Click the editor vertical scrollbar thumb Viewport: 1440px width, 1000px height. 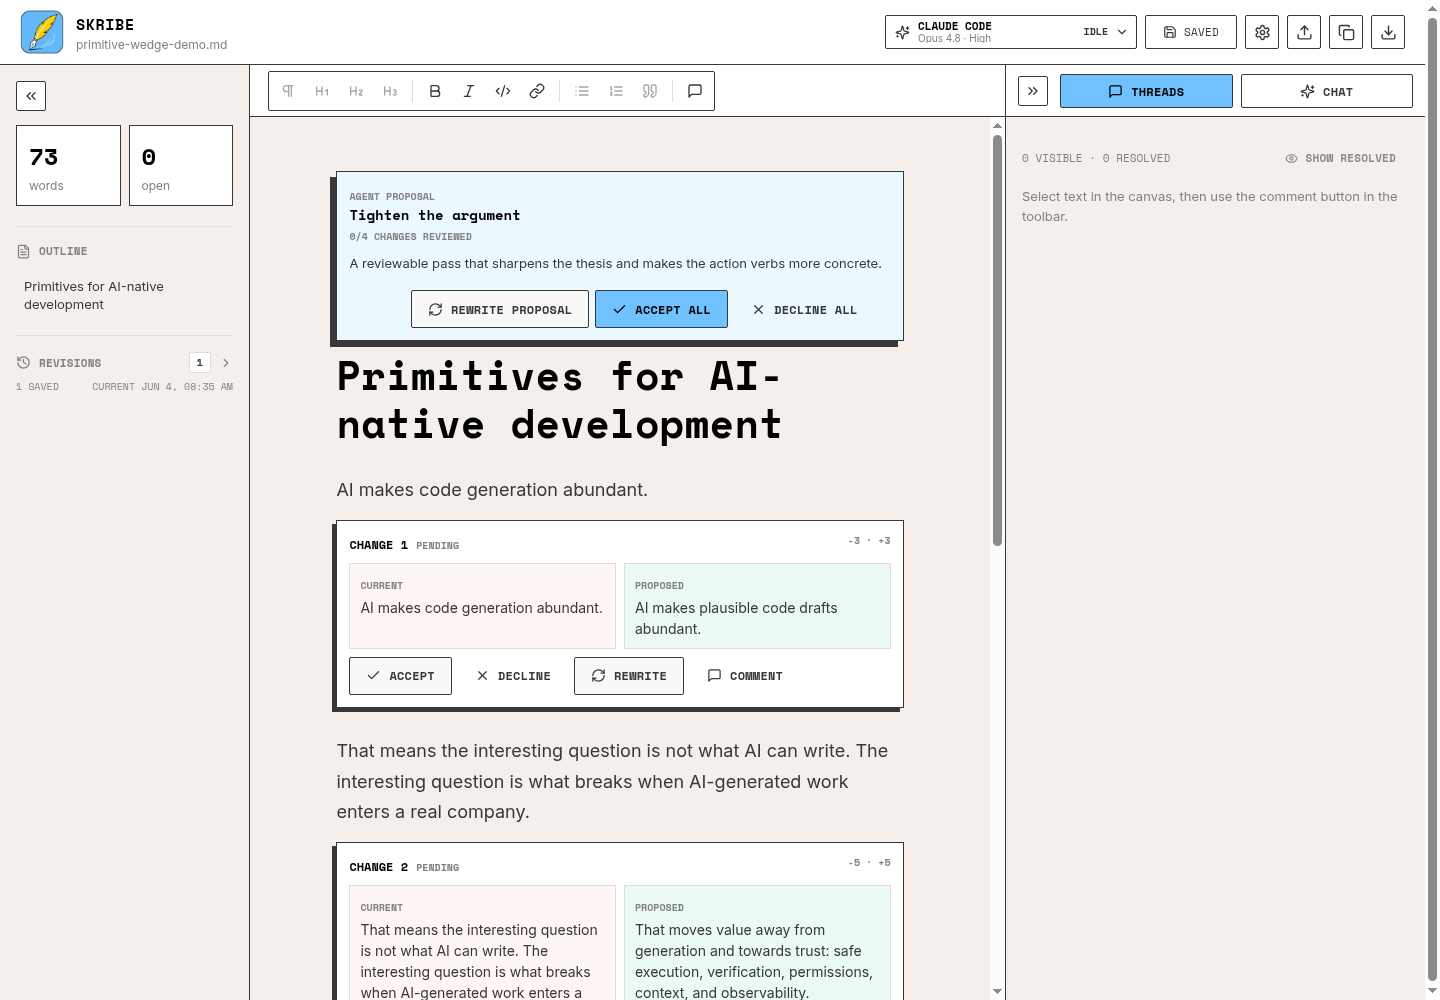[x=997, y=340]
